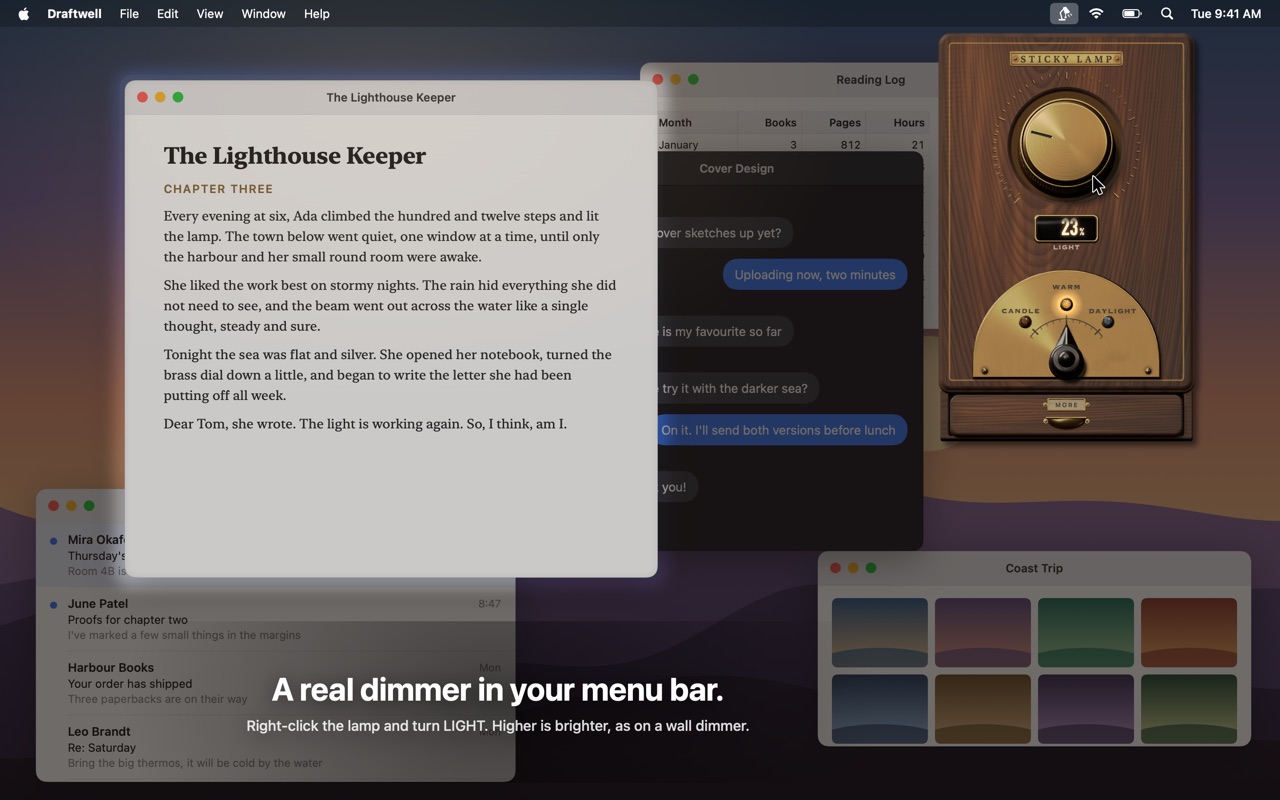Open the File menu
1280x800 pixels.
[129, 14]
